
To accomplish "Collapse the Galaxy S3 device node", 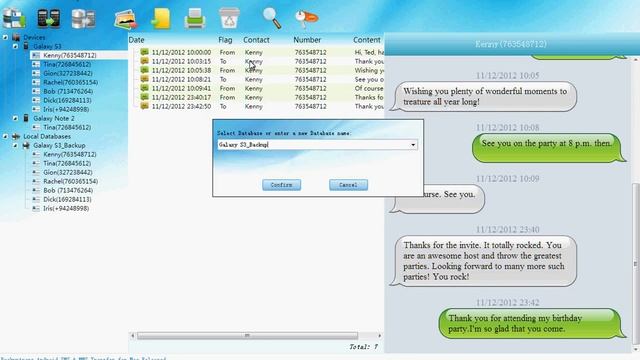I will point(15,46).
